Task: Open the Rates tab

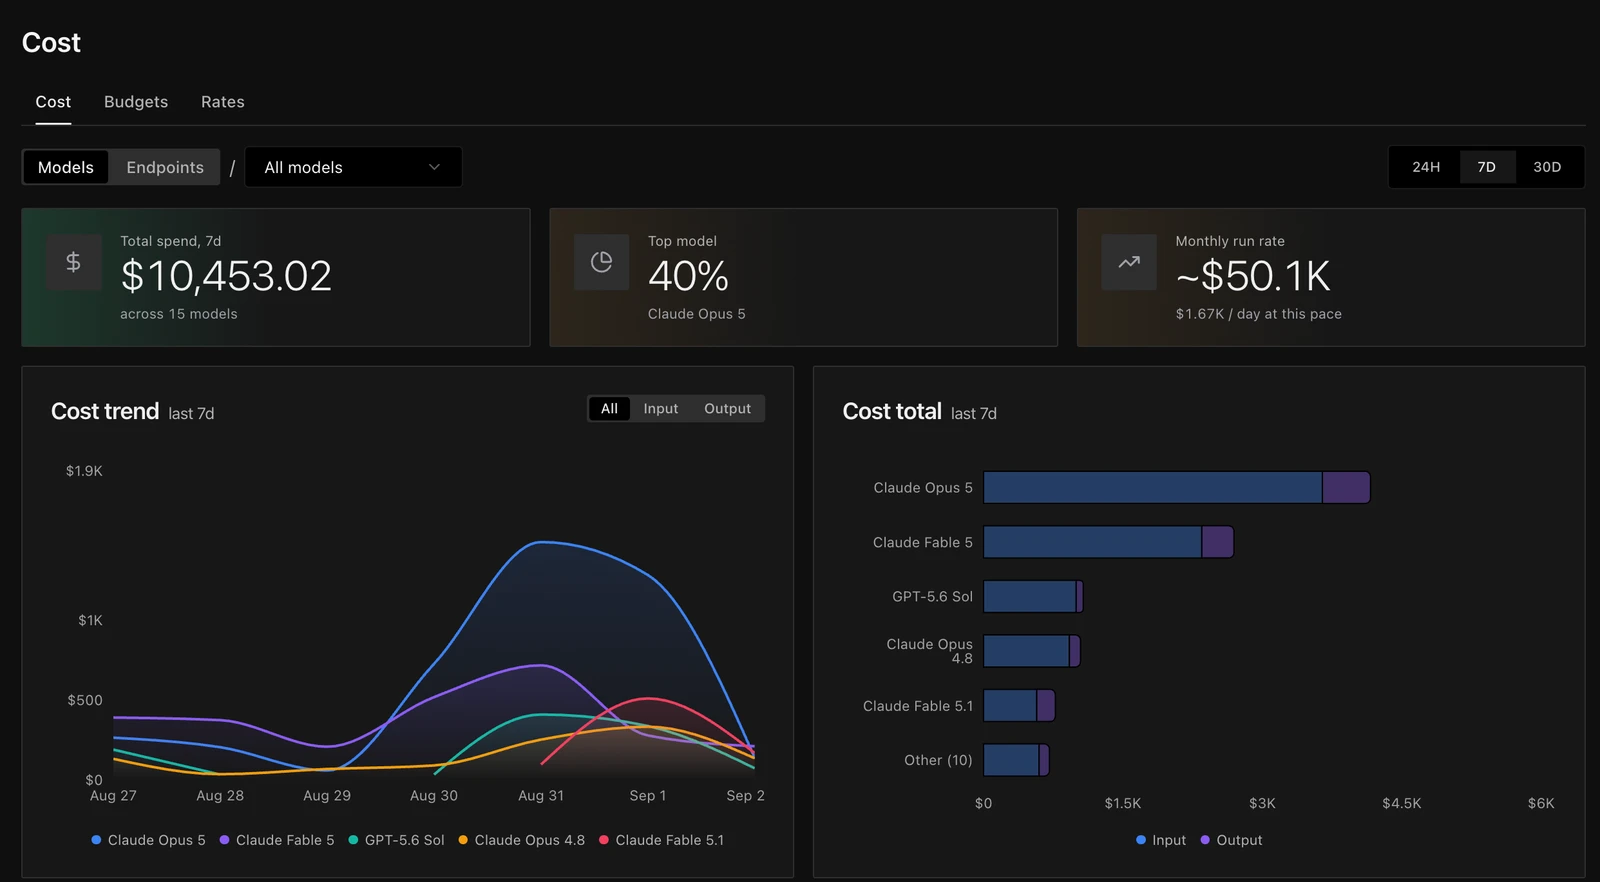Action: 222,102
